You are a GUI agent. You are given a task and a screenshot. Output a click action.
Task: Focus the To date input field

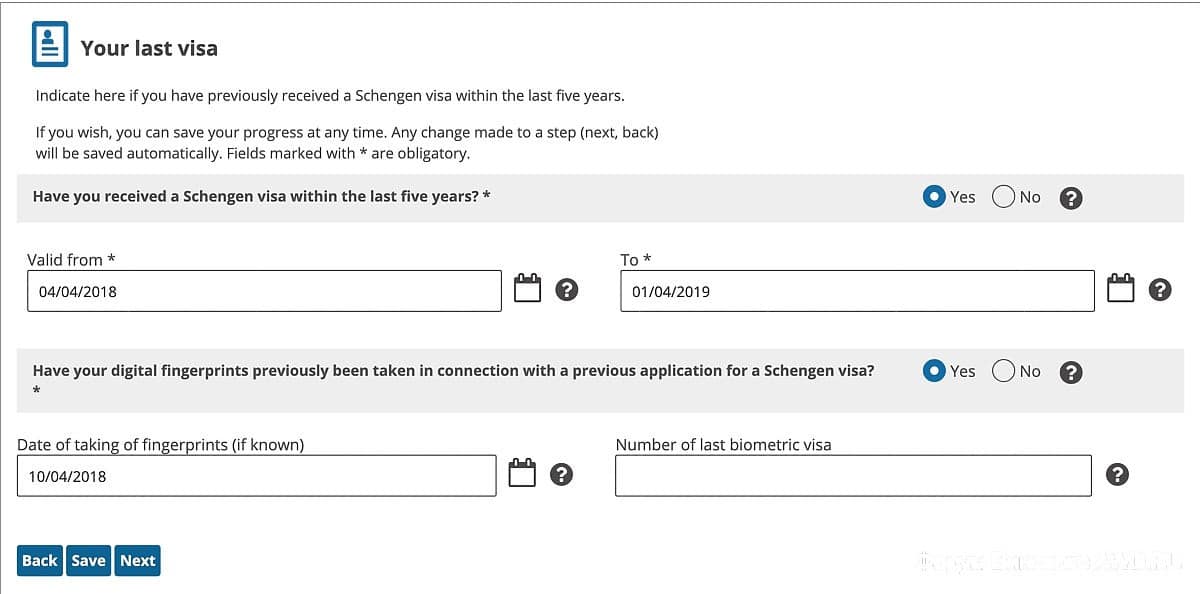pyautogui.click(x=857, y=291)
